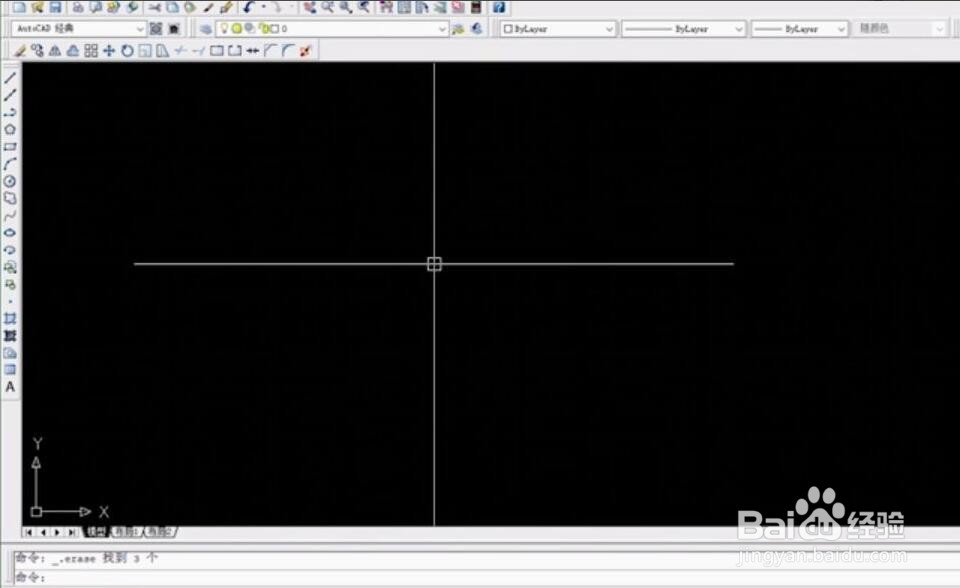Image resolution: width=960 pixels, height=588 pixels.
Task: Click the Plot print icon
Action: 78,7
